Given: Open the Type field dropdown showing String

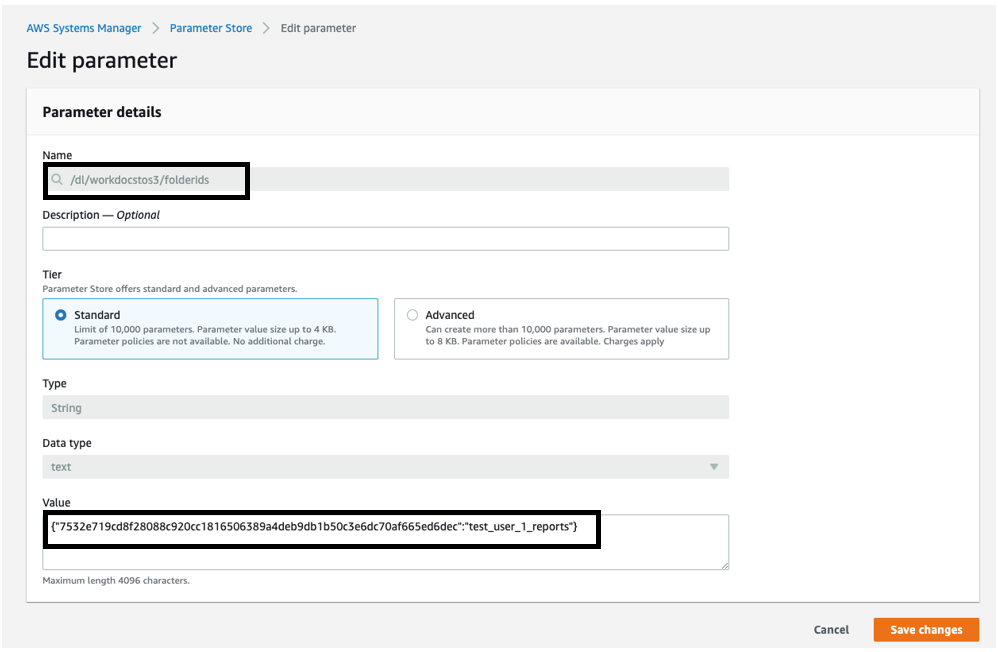Looking at the screenshot, I should pyautogui.click(x=385, y=407).
